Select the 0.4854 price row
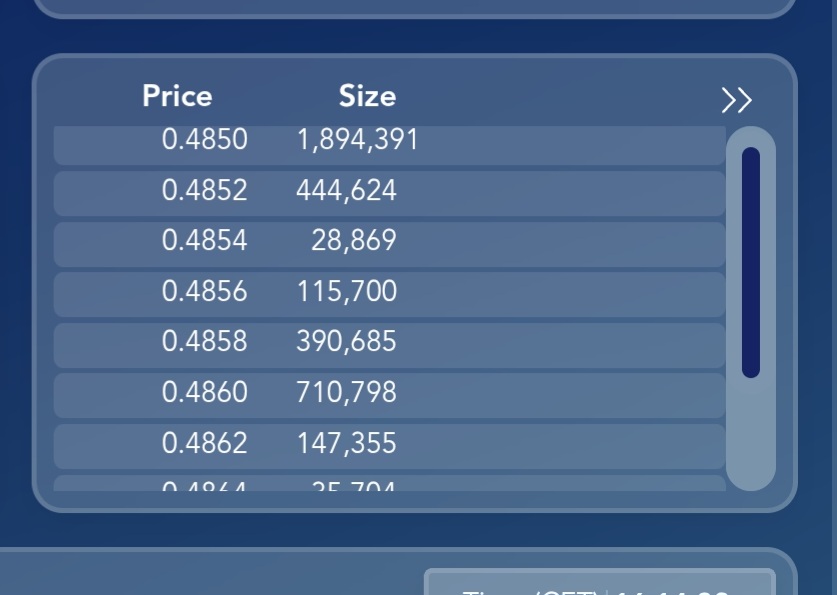837x595 pixels. (390, 244)
